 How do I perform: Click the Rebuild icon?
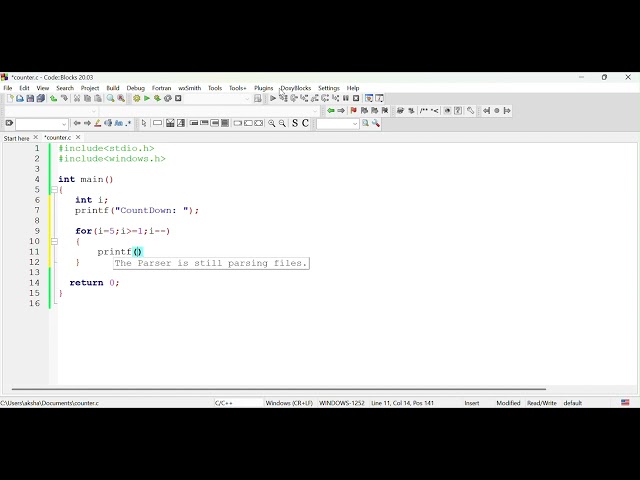(168, 98)
